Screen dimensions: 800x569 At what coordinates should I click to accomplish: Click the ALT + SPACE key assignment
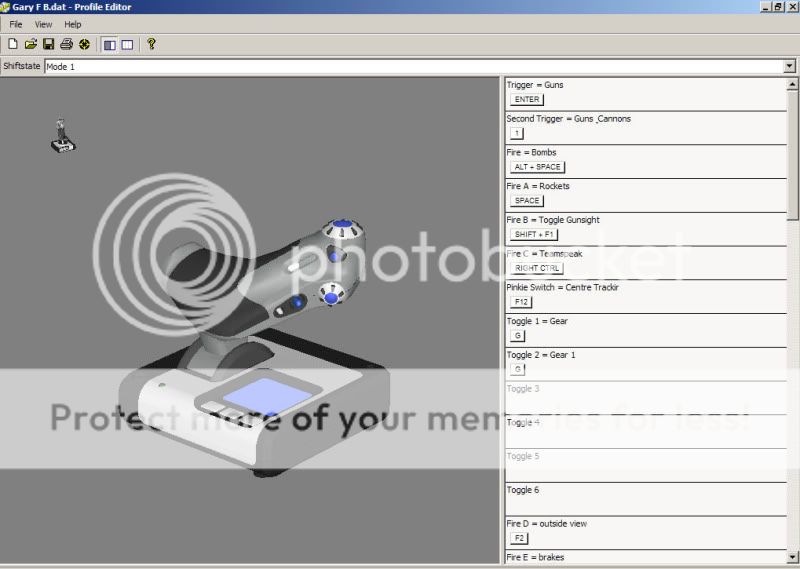(x=538, y=167)
